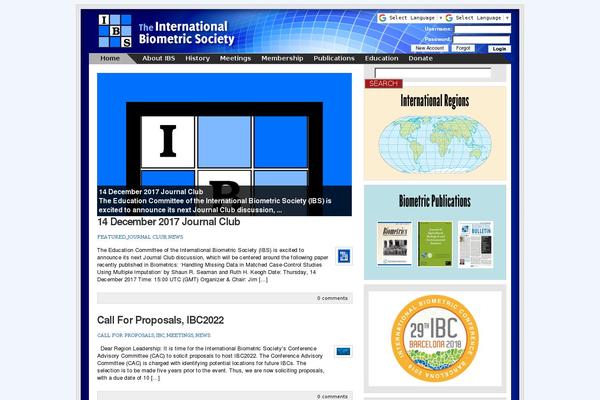This screenshot has width=600, height=400.
Task: Go to the Home menu tab
Action: click(110, 58)
